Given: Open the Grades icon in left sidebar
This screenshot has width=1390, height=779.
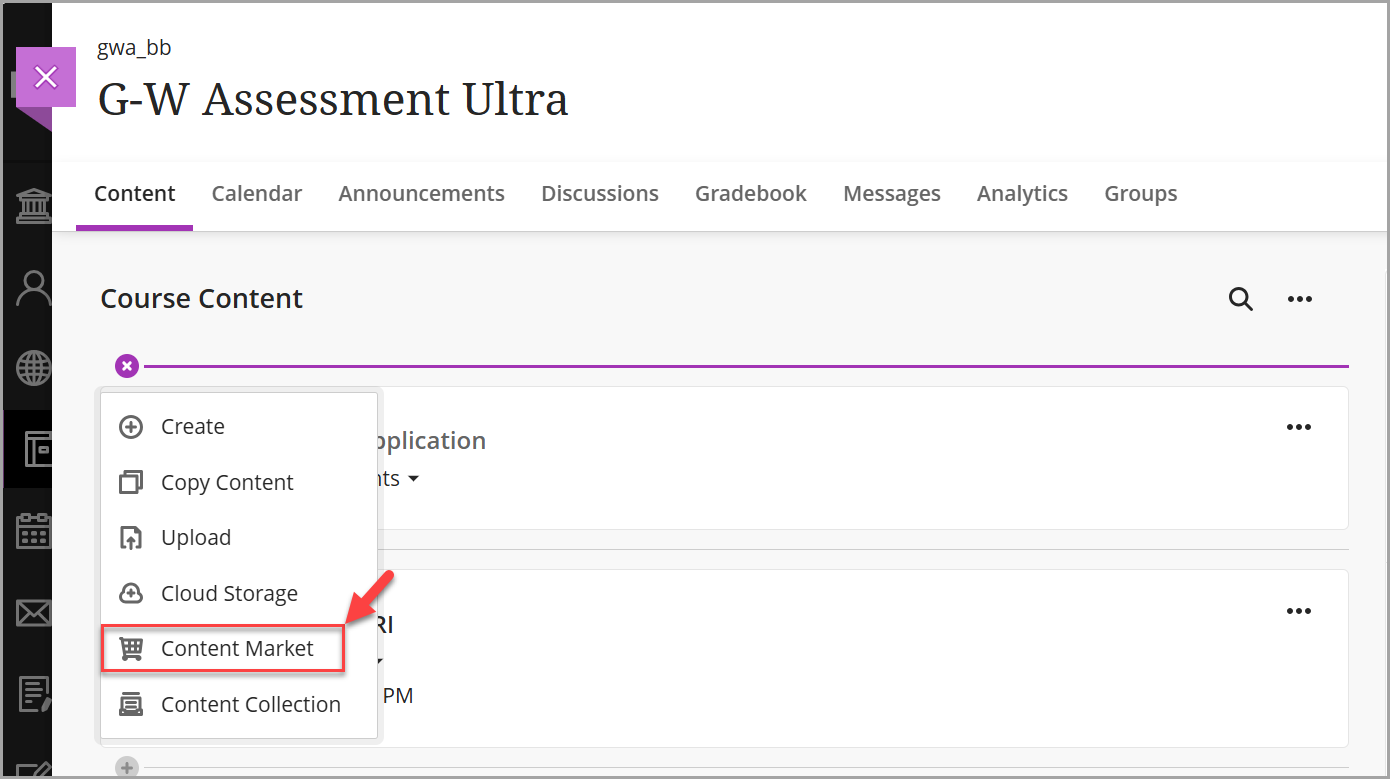Looking at the screenshot, I should [x=33, y=693].
